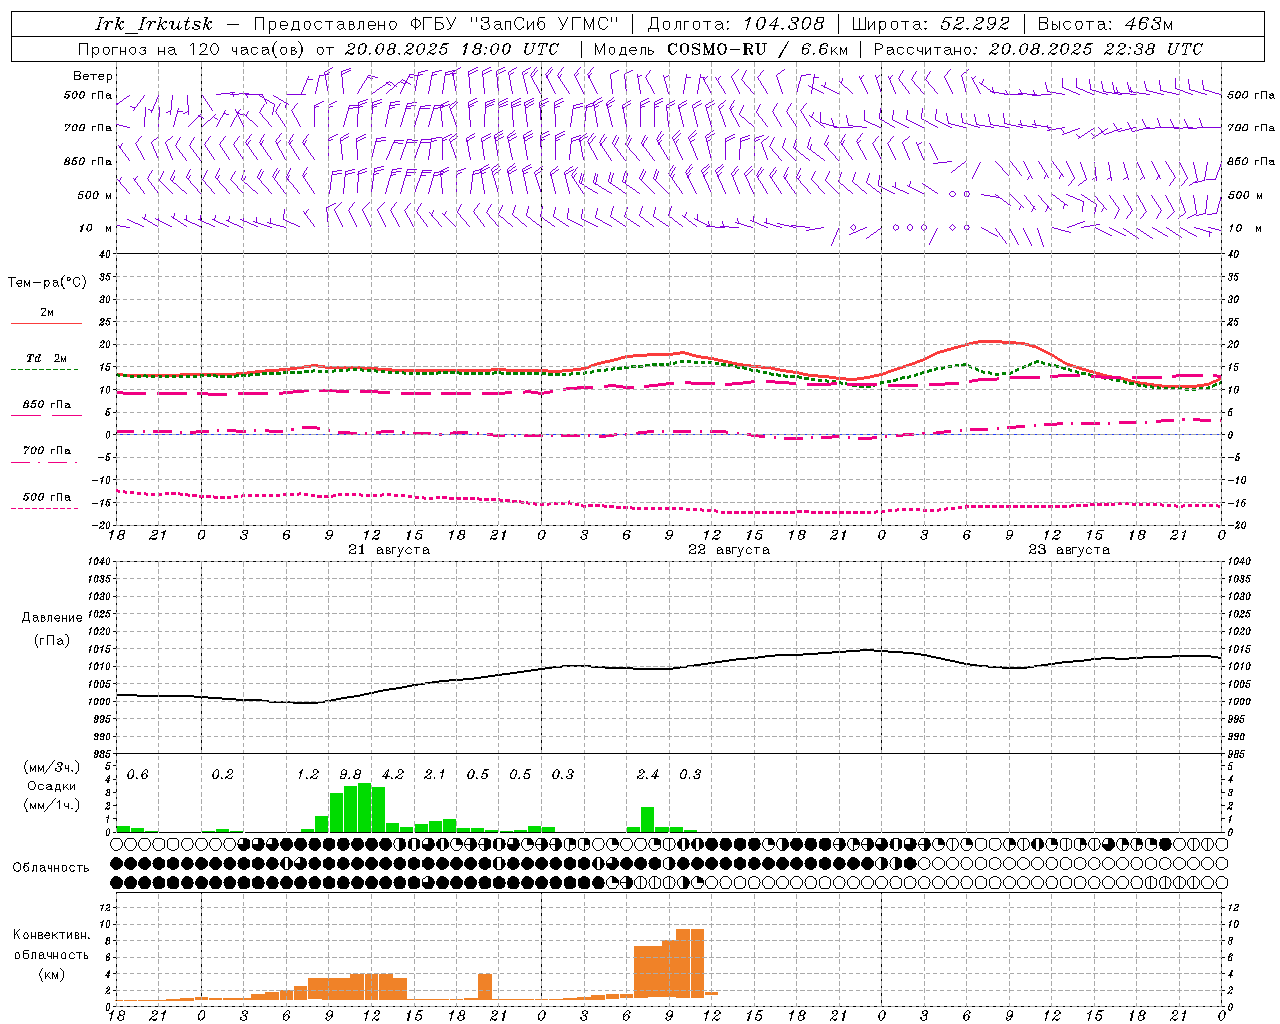Viewport: 1280px width, 1024px height.
Task: Select the provider text ФГБУ "ЗапСиб УГМС"
Action: [x=515, y=24]
